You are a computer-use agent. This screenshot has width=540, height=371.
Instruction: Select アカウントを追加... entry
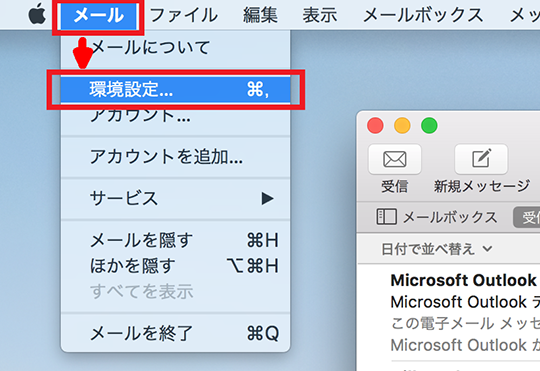[x=175, y=157]
